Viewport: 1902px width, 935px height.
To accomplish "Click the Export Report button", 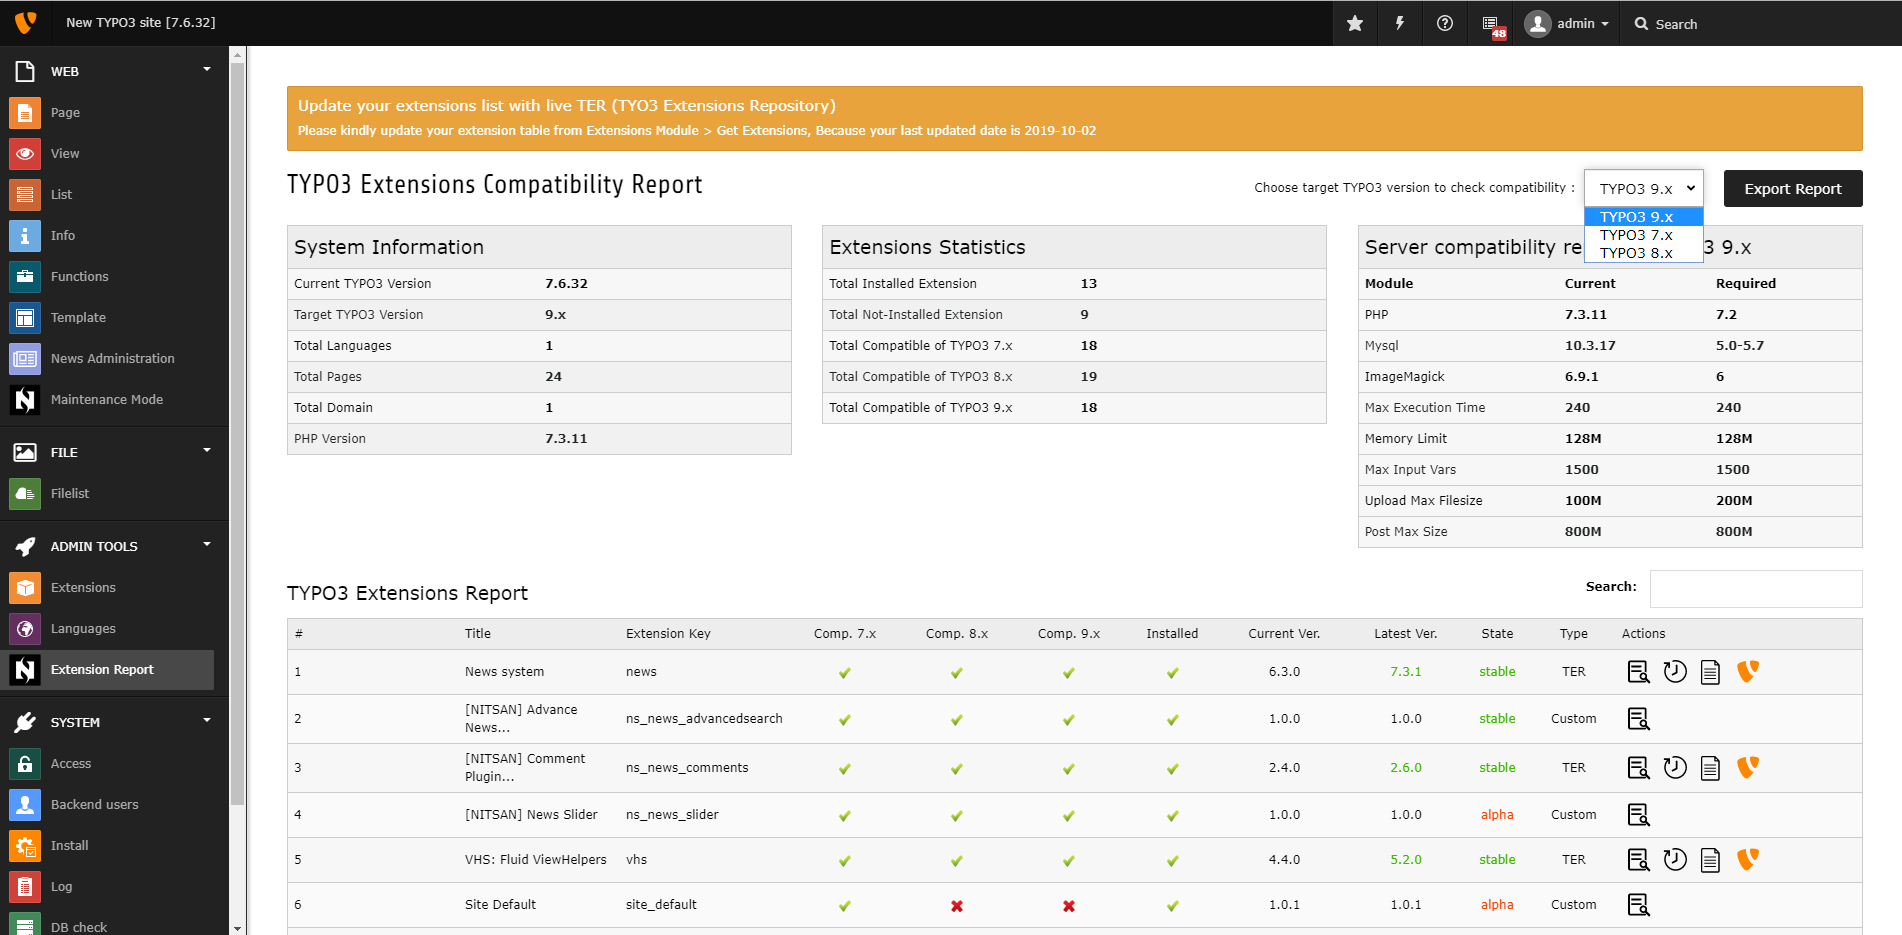I will tap(1793, 189).
